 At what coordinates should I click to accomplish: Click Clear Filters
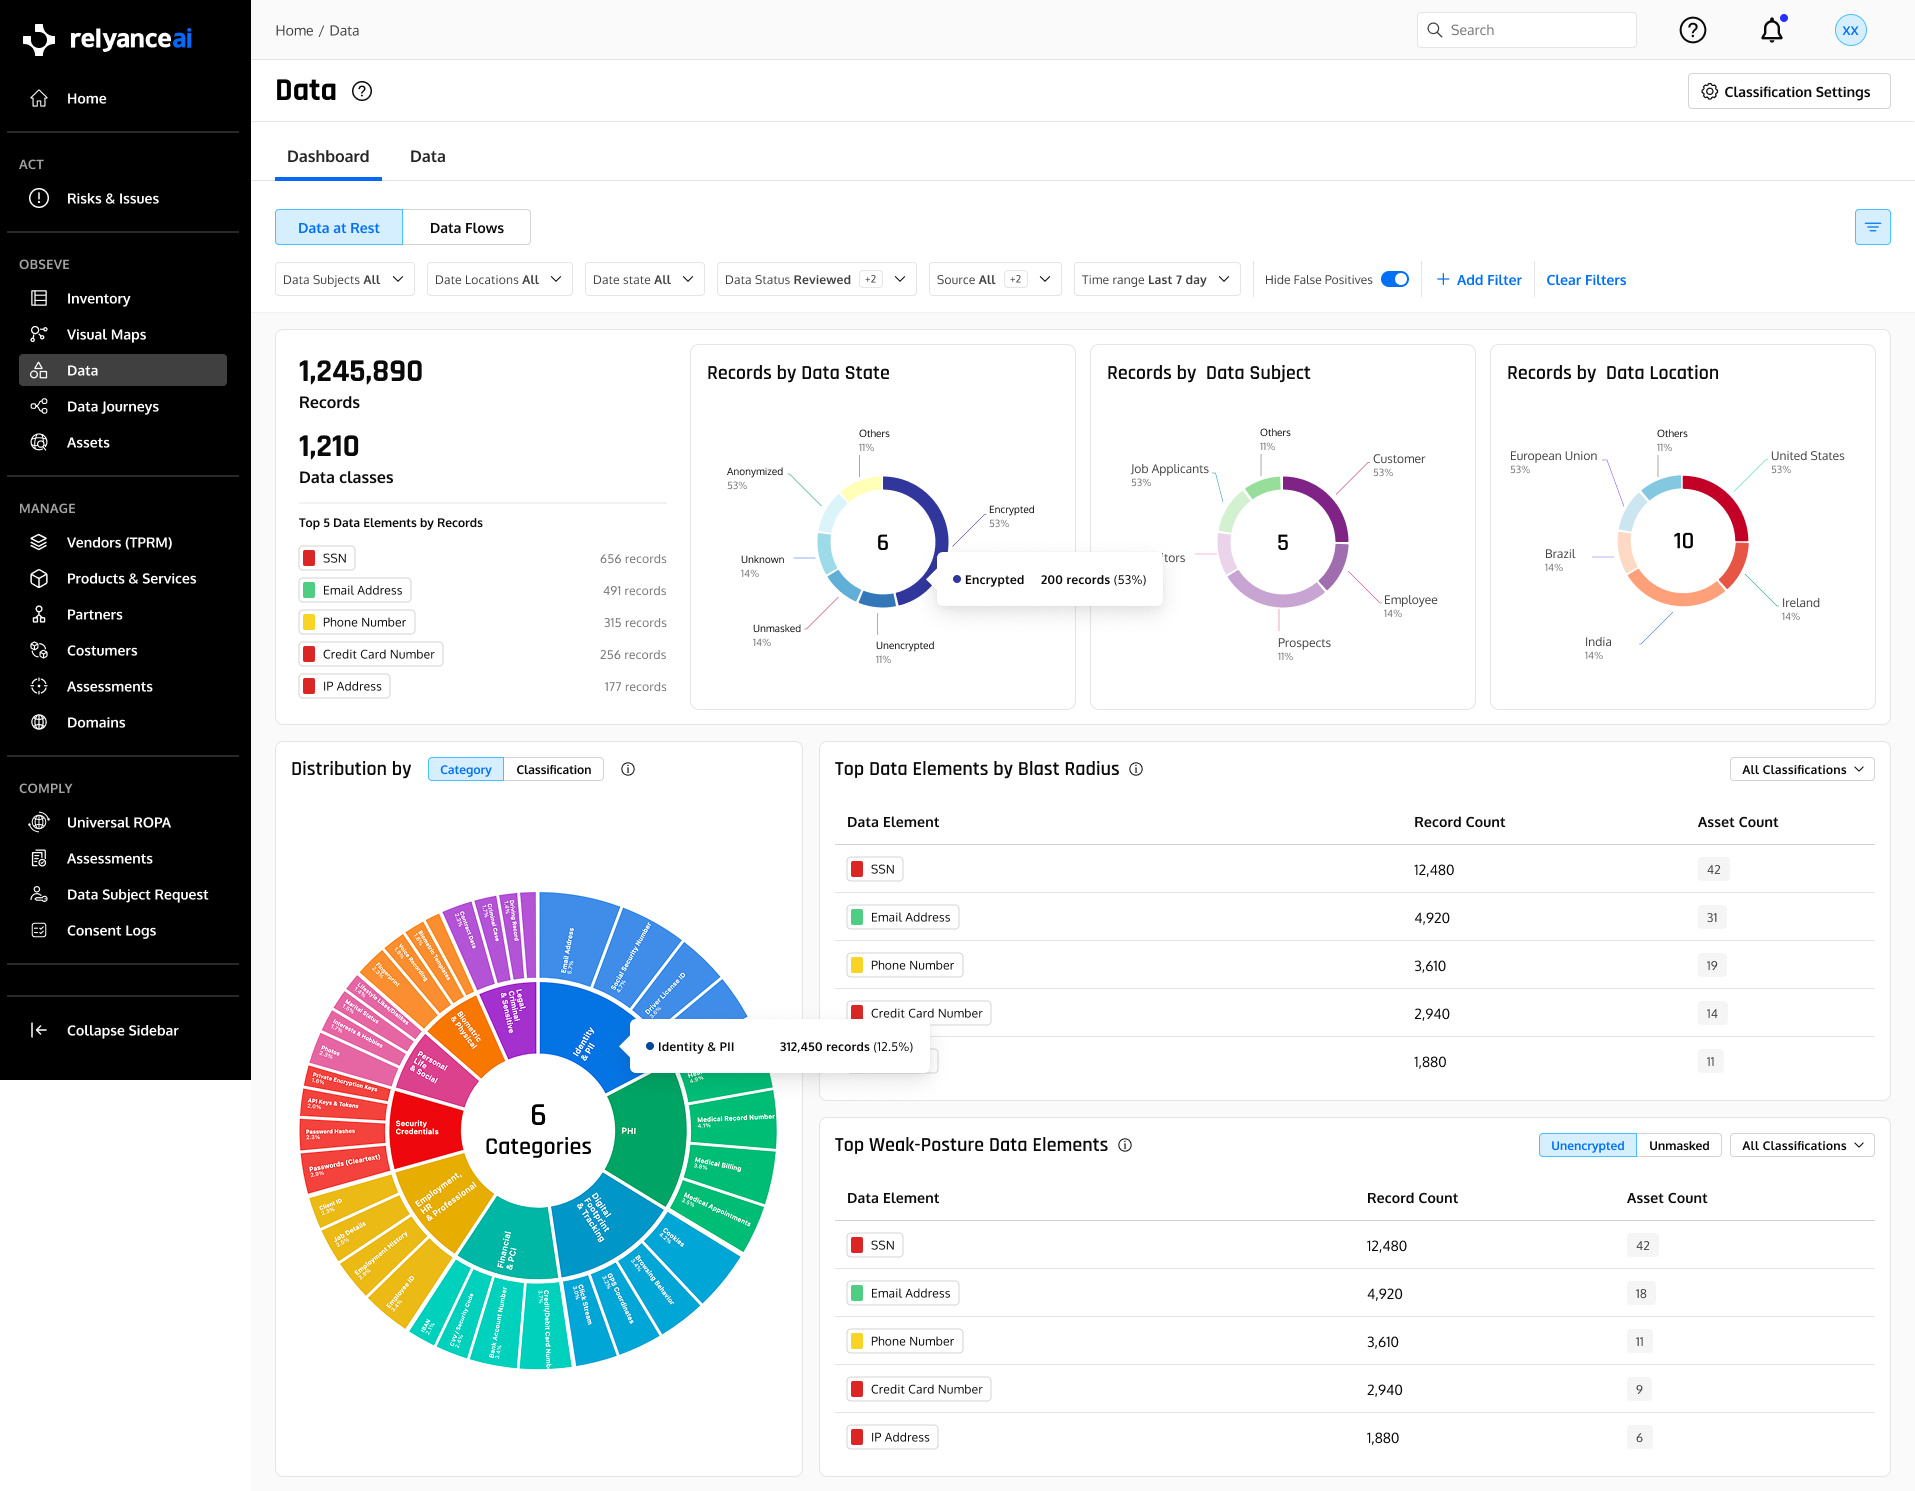tap(1586, 279)
